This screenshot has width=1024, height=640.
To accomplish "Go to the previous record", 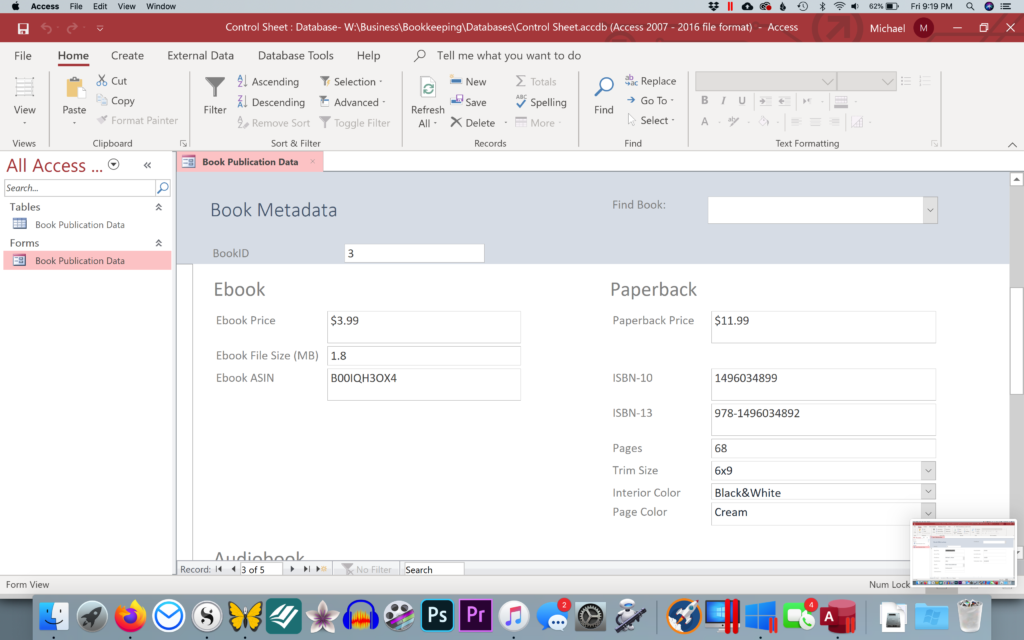I will tap(233, 569).
